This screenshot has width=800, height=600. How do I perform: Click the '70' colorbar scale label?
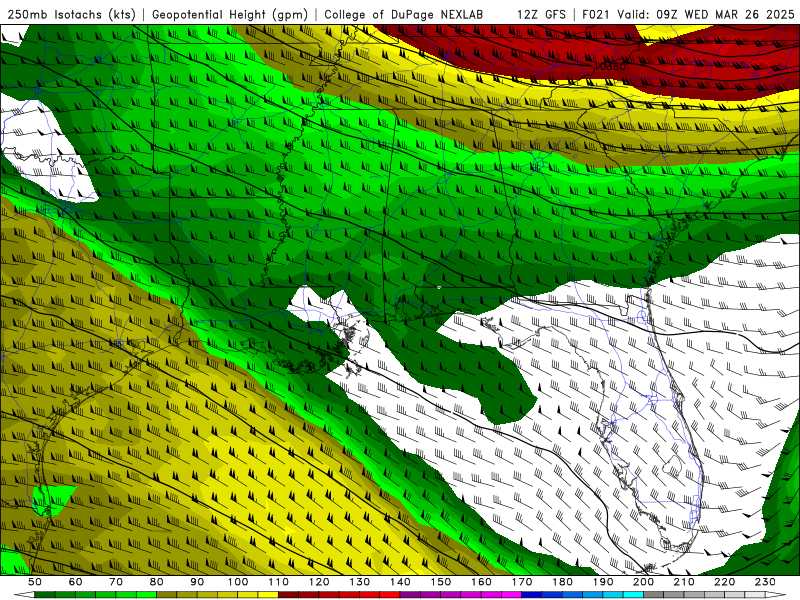point(116,582)
